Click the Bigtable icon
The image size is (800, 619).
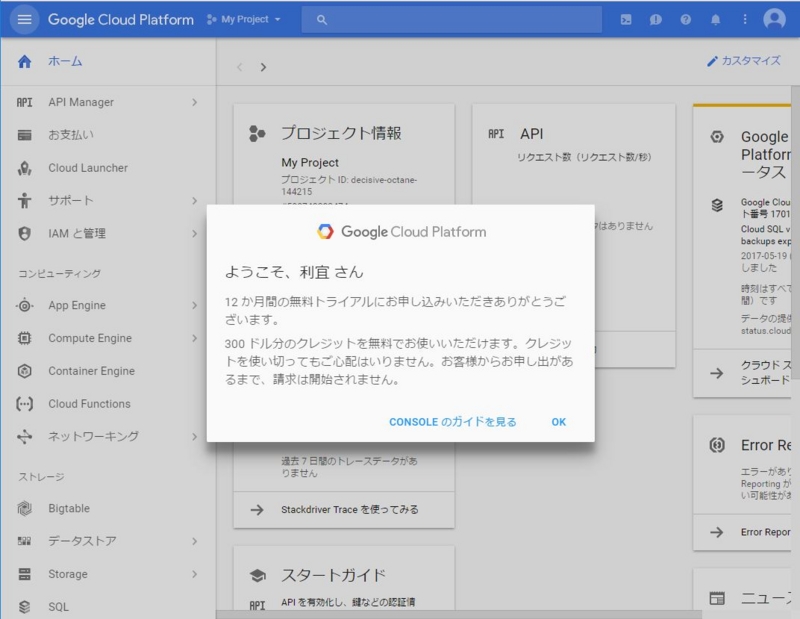[24, 509]
